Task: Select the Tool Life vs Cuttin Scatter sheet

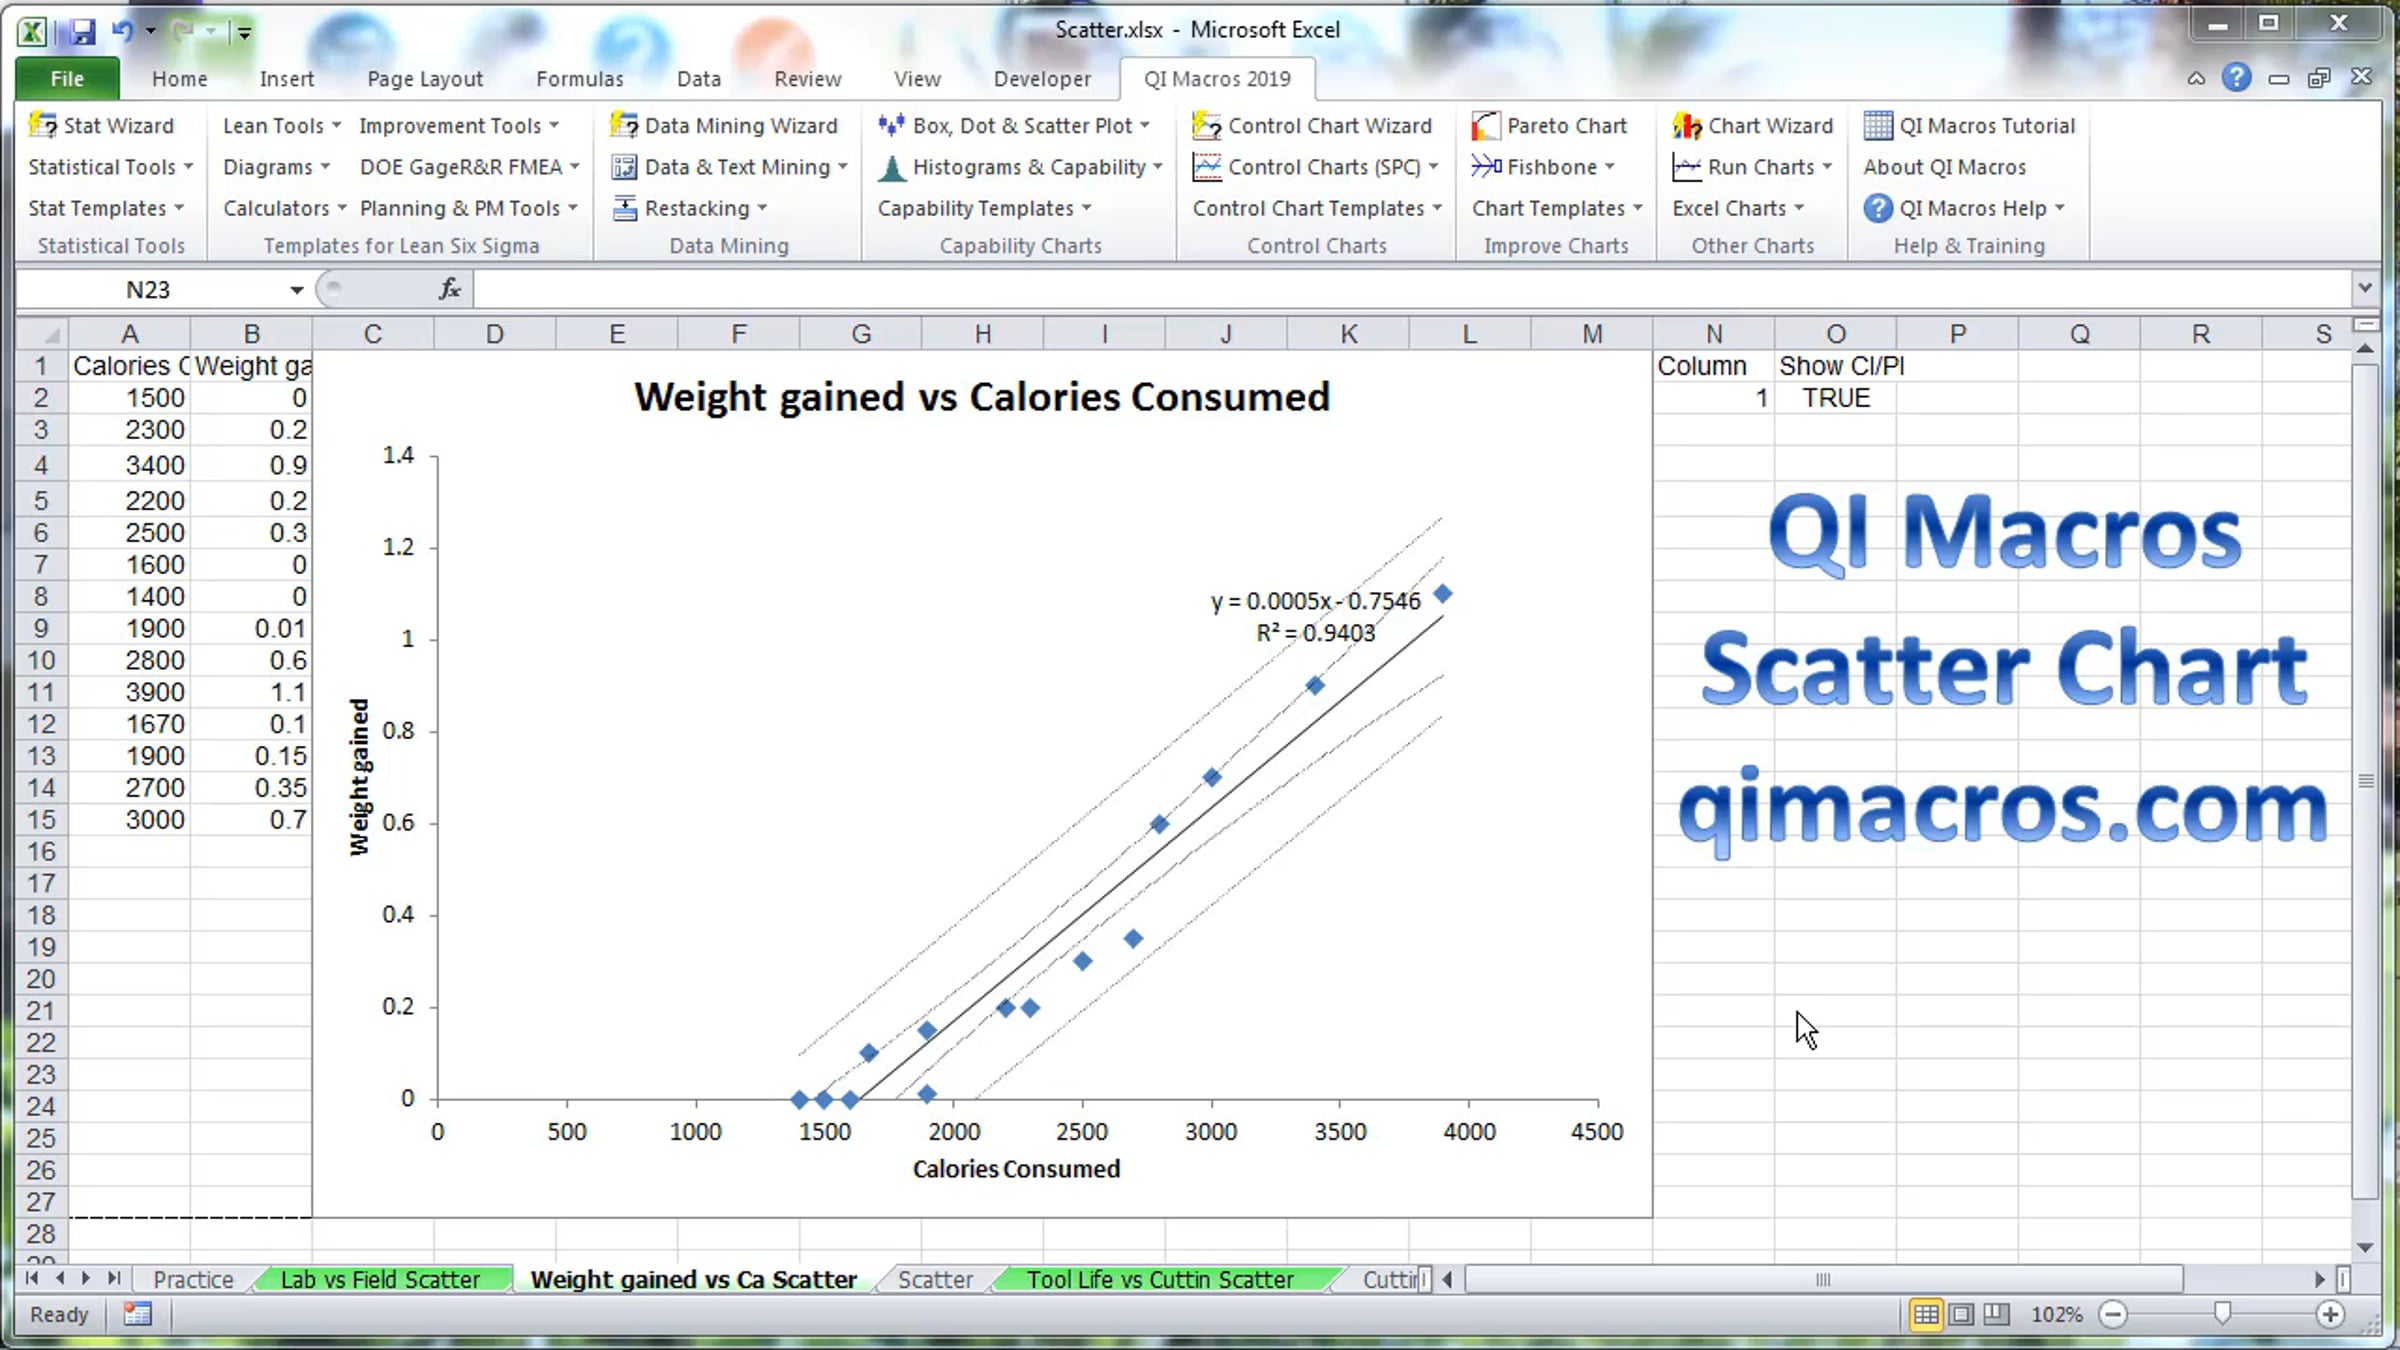Action: (x=1160, y=1279)
